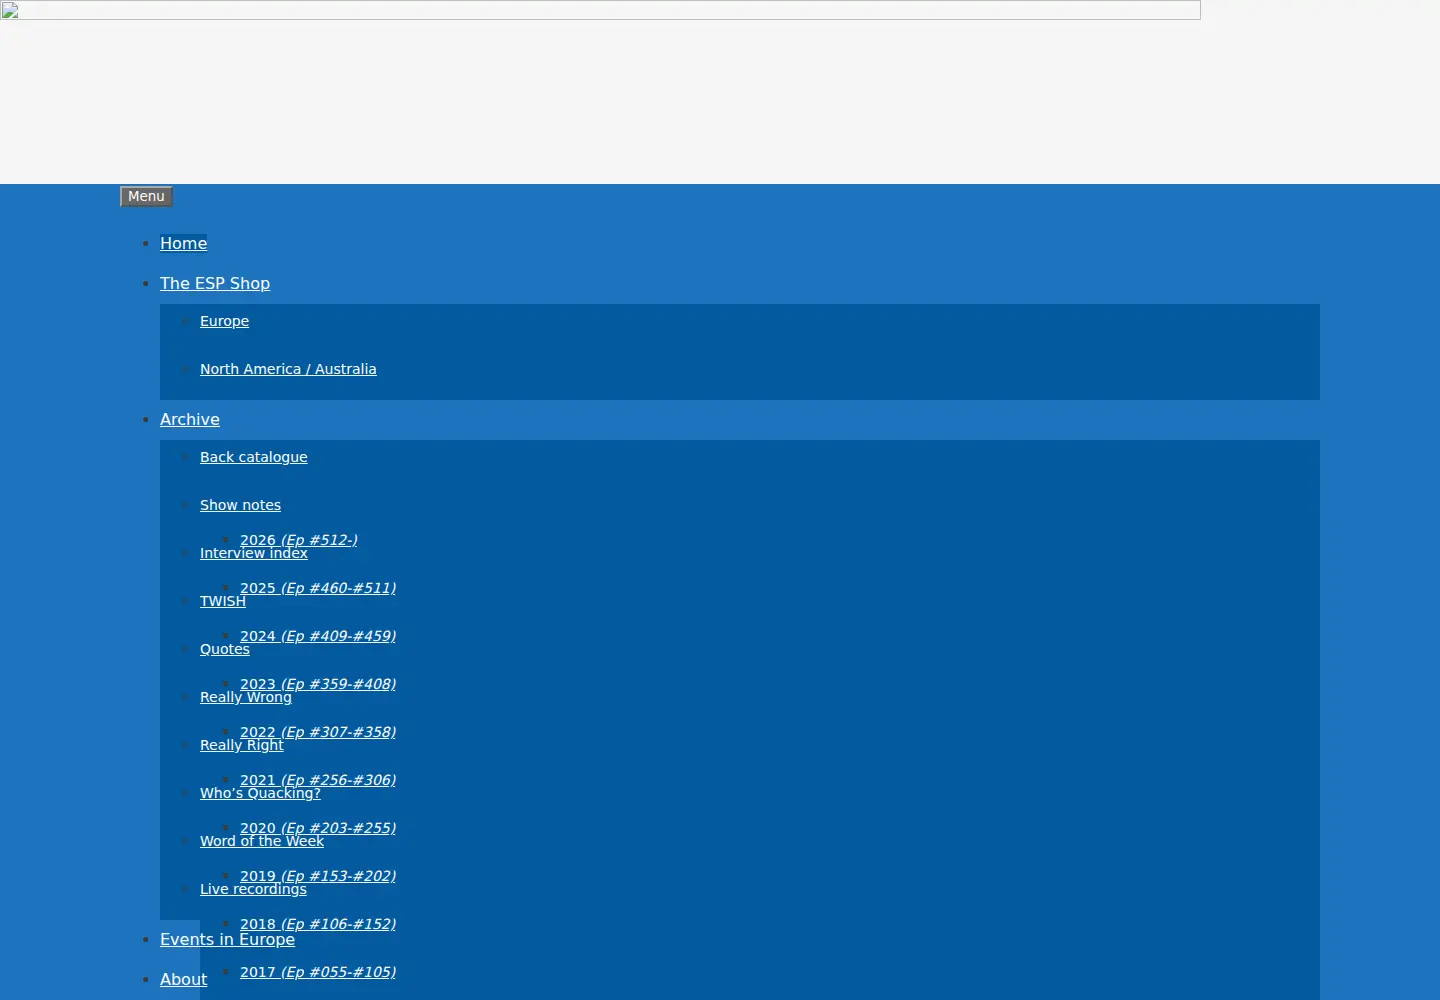This screenshot has height=1000, width=1440.
Task: Open the Really Wrong link
Action: [x=246, y=697]
